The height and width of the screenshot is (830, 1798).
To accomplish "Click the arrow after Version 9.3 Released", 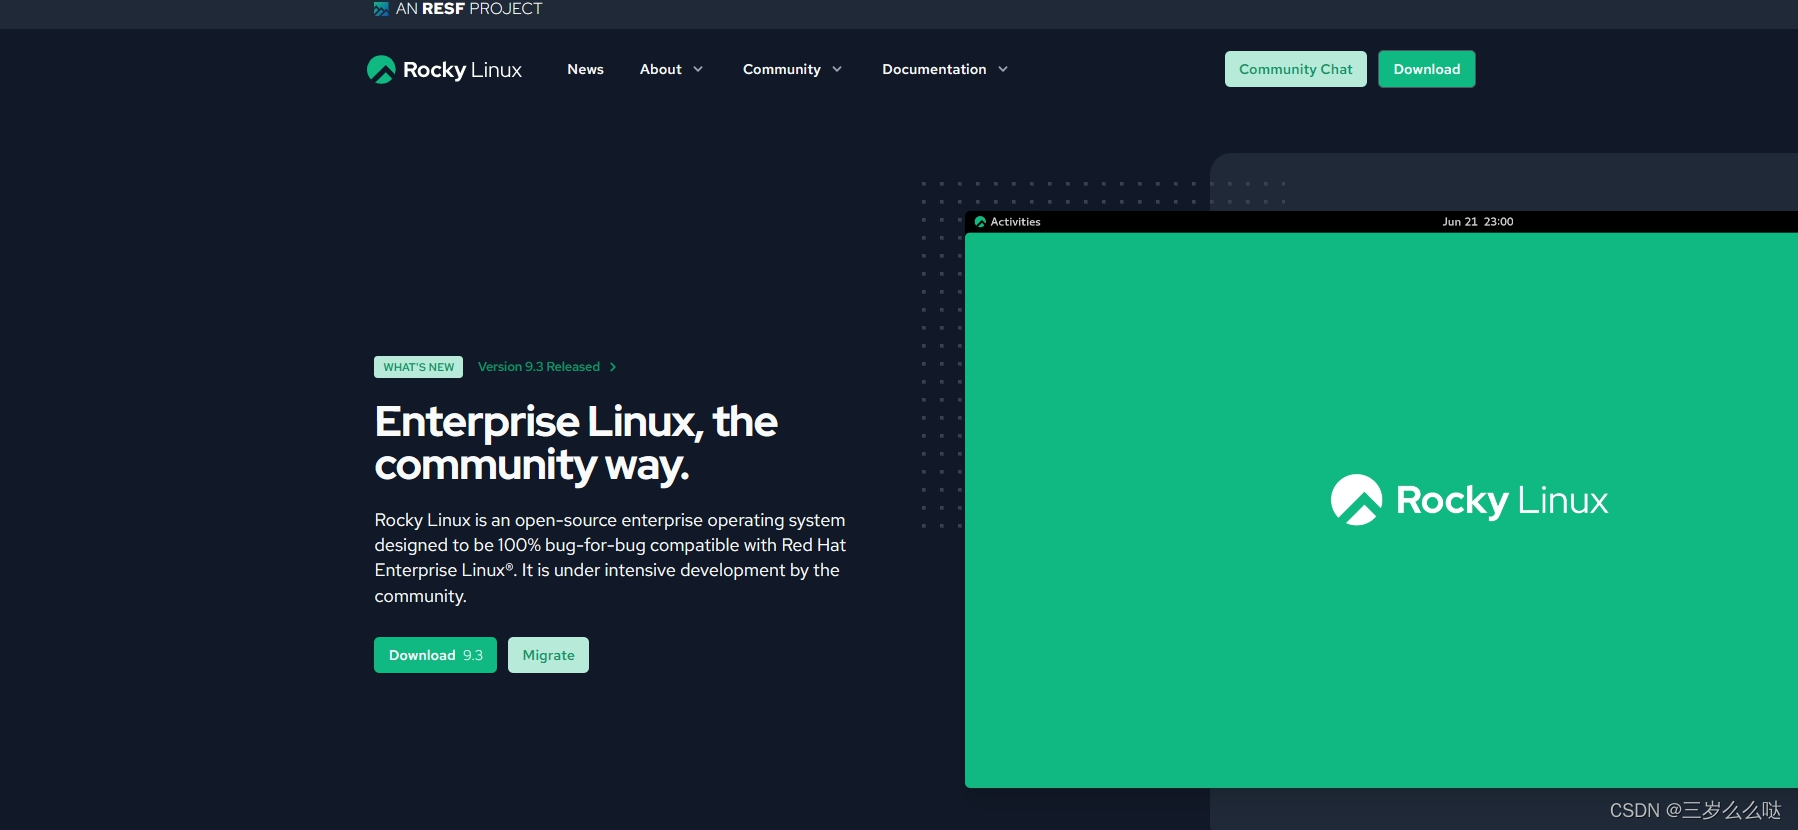I will [x=613, y=367].
